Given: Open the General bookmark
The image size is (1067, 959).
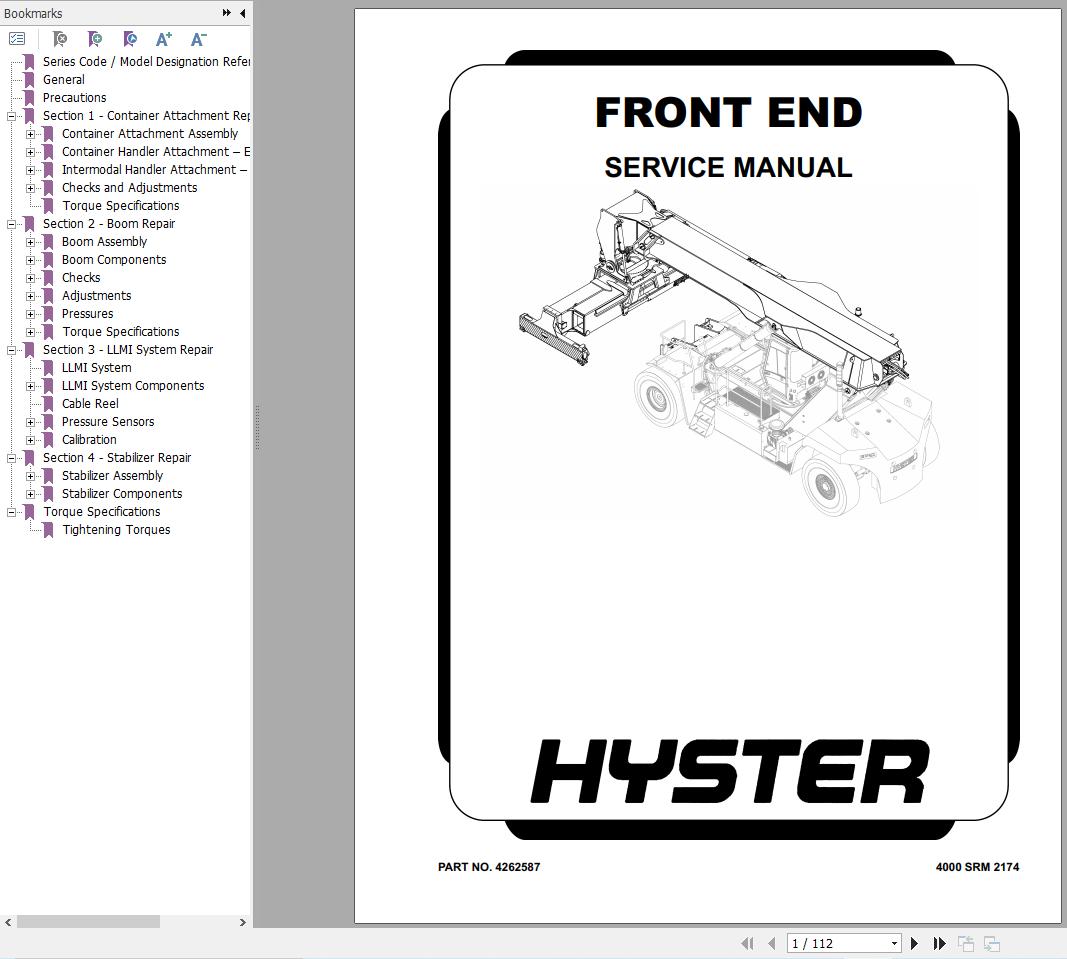Looking at the screenshot, I should tap(63, 80).
